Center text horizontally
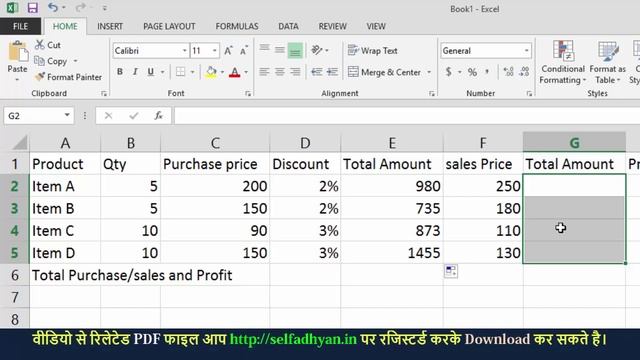 click(280, 72)
